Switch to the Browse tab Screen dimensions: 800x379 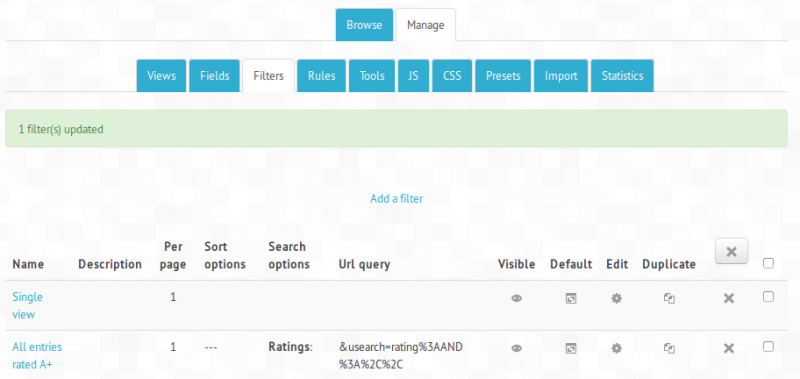[364, 25]
